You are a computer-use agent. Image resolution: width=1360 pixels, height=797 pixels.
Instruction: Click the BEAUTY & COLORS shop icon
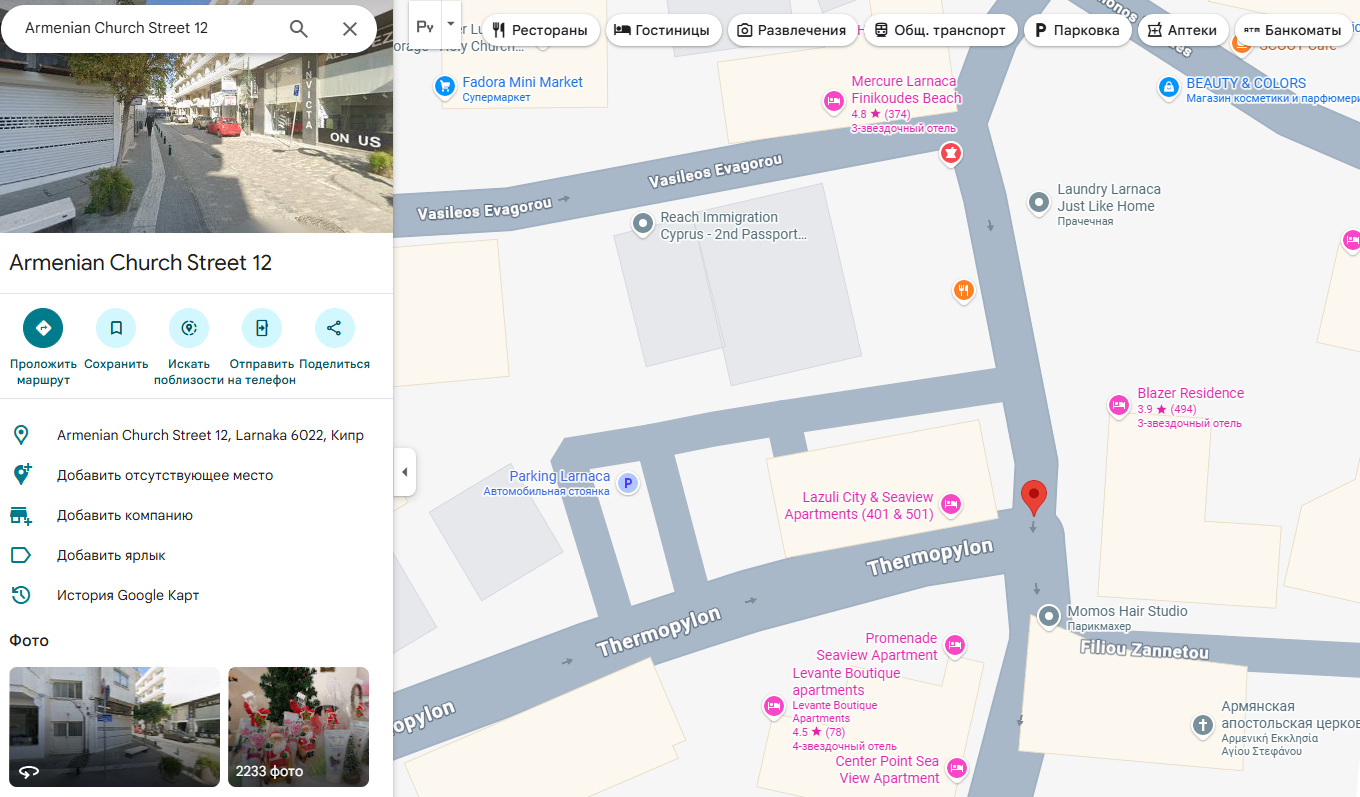pyautogui.click(x=1168, y=88)
